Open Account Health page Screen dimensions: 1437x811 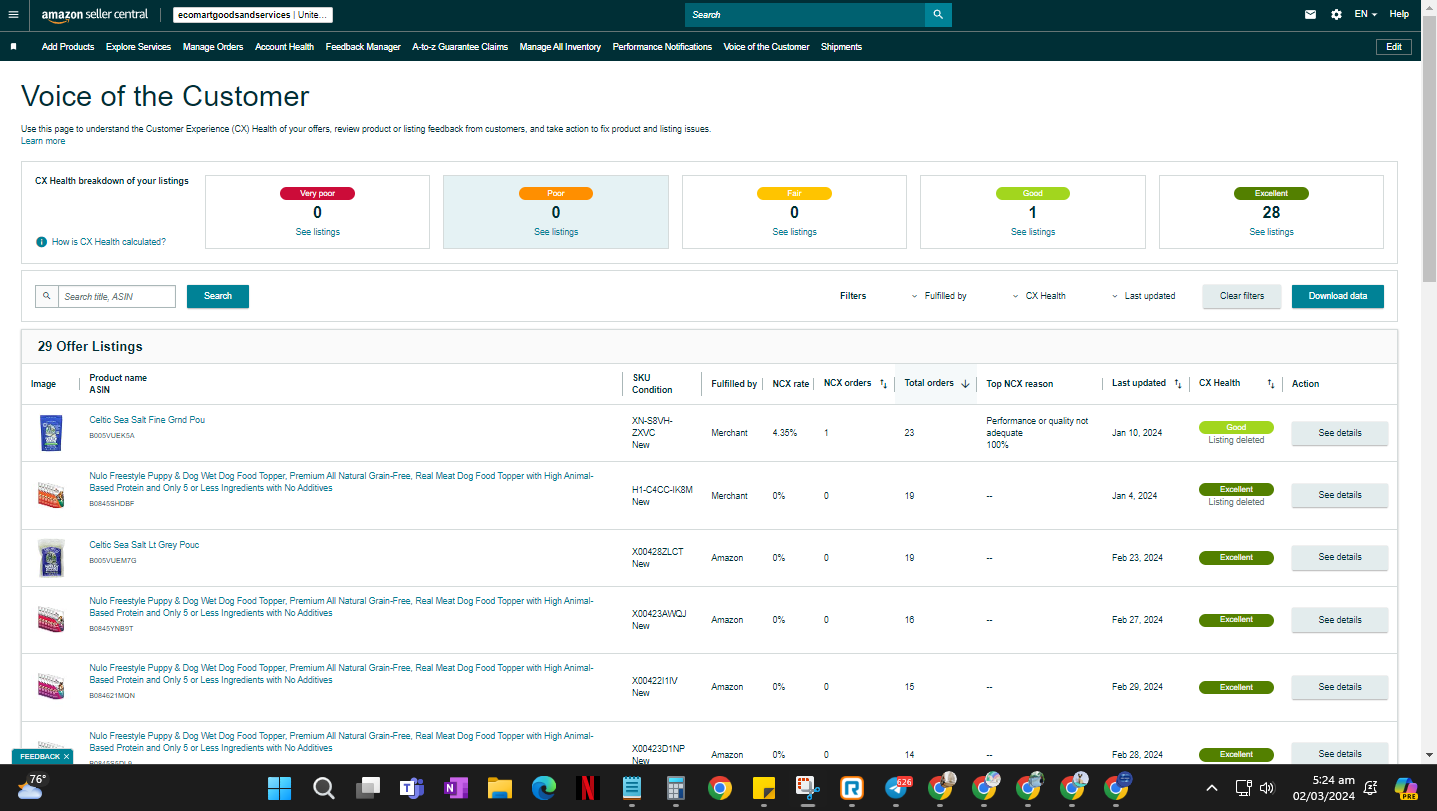tap(284, 47)
